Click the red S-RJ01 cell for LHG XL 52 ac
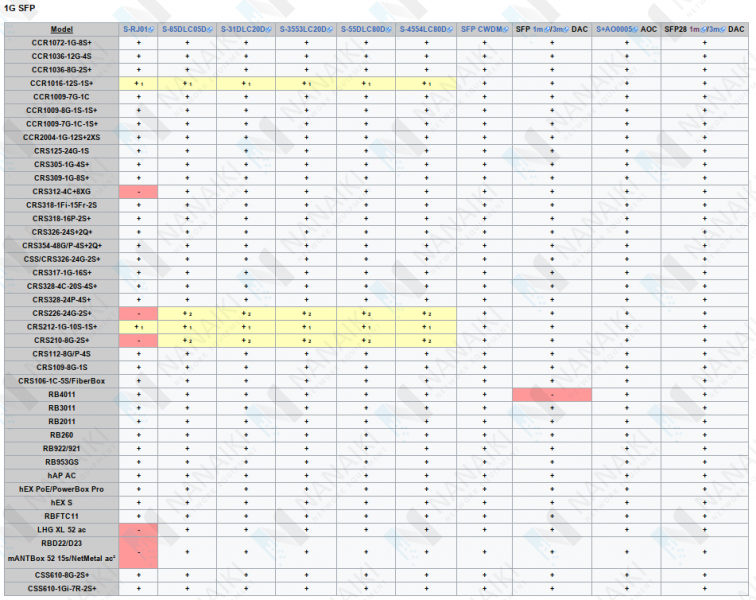This screenshot has width=756, height=600. [138, 529]
